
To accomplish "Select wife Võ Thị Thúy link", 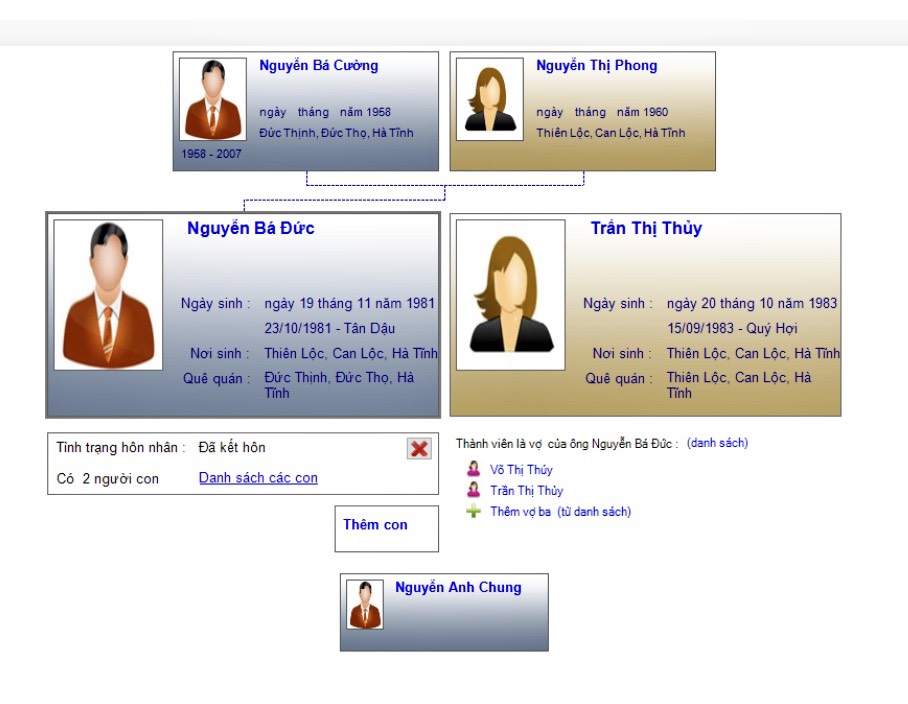I will coord(521,470).
